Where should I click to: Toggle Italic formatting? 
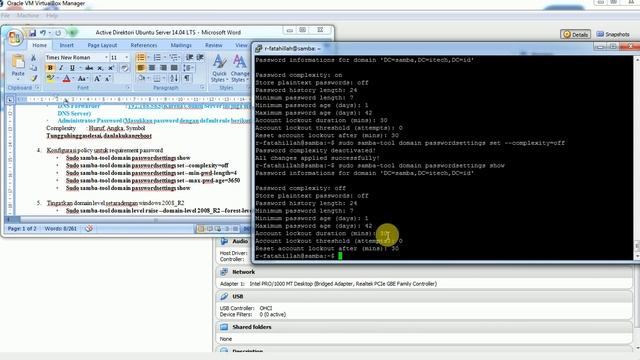[61, 68]
